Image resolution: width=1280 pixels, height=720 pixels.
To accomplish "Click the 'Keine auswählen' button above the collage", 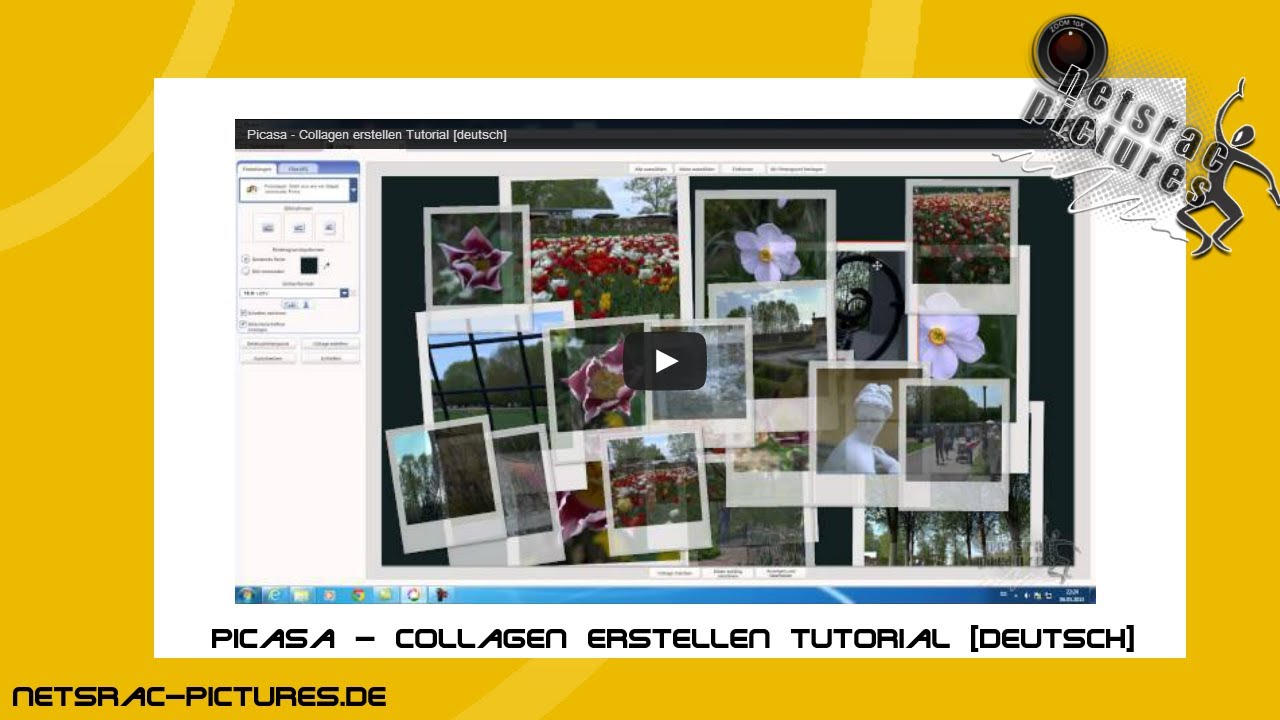I will tap(698, 169).
